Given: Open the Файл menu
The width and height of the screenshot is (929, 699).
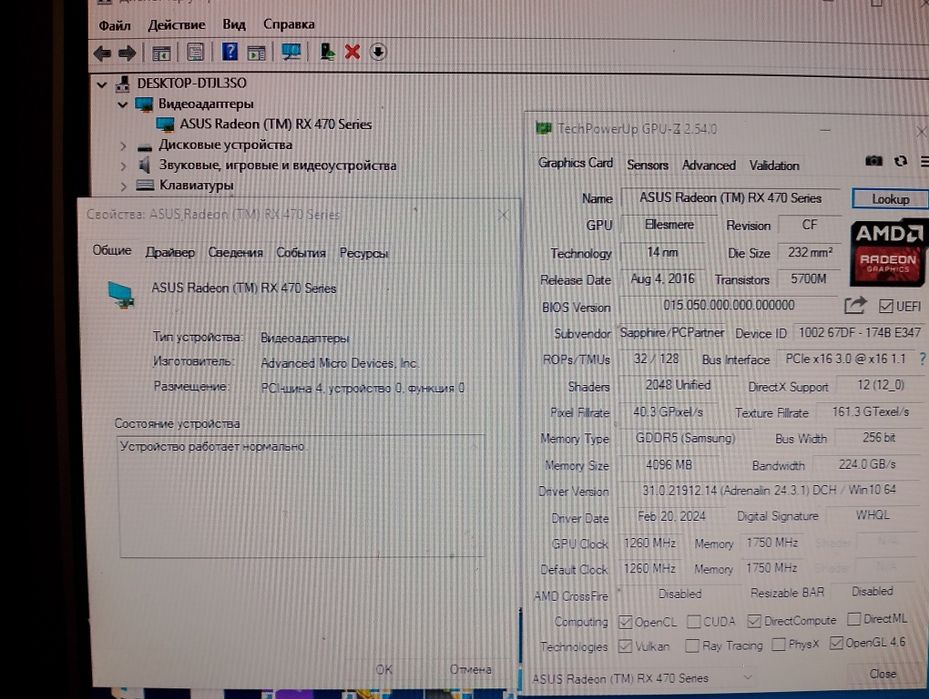Looking at the screenshot, I should pyautogui.click(x=114, y=25).
